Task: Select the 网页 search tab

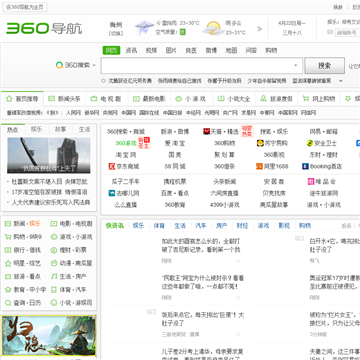Action: click(x=111, y=50)
